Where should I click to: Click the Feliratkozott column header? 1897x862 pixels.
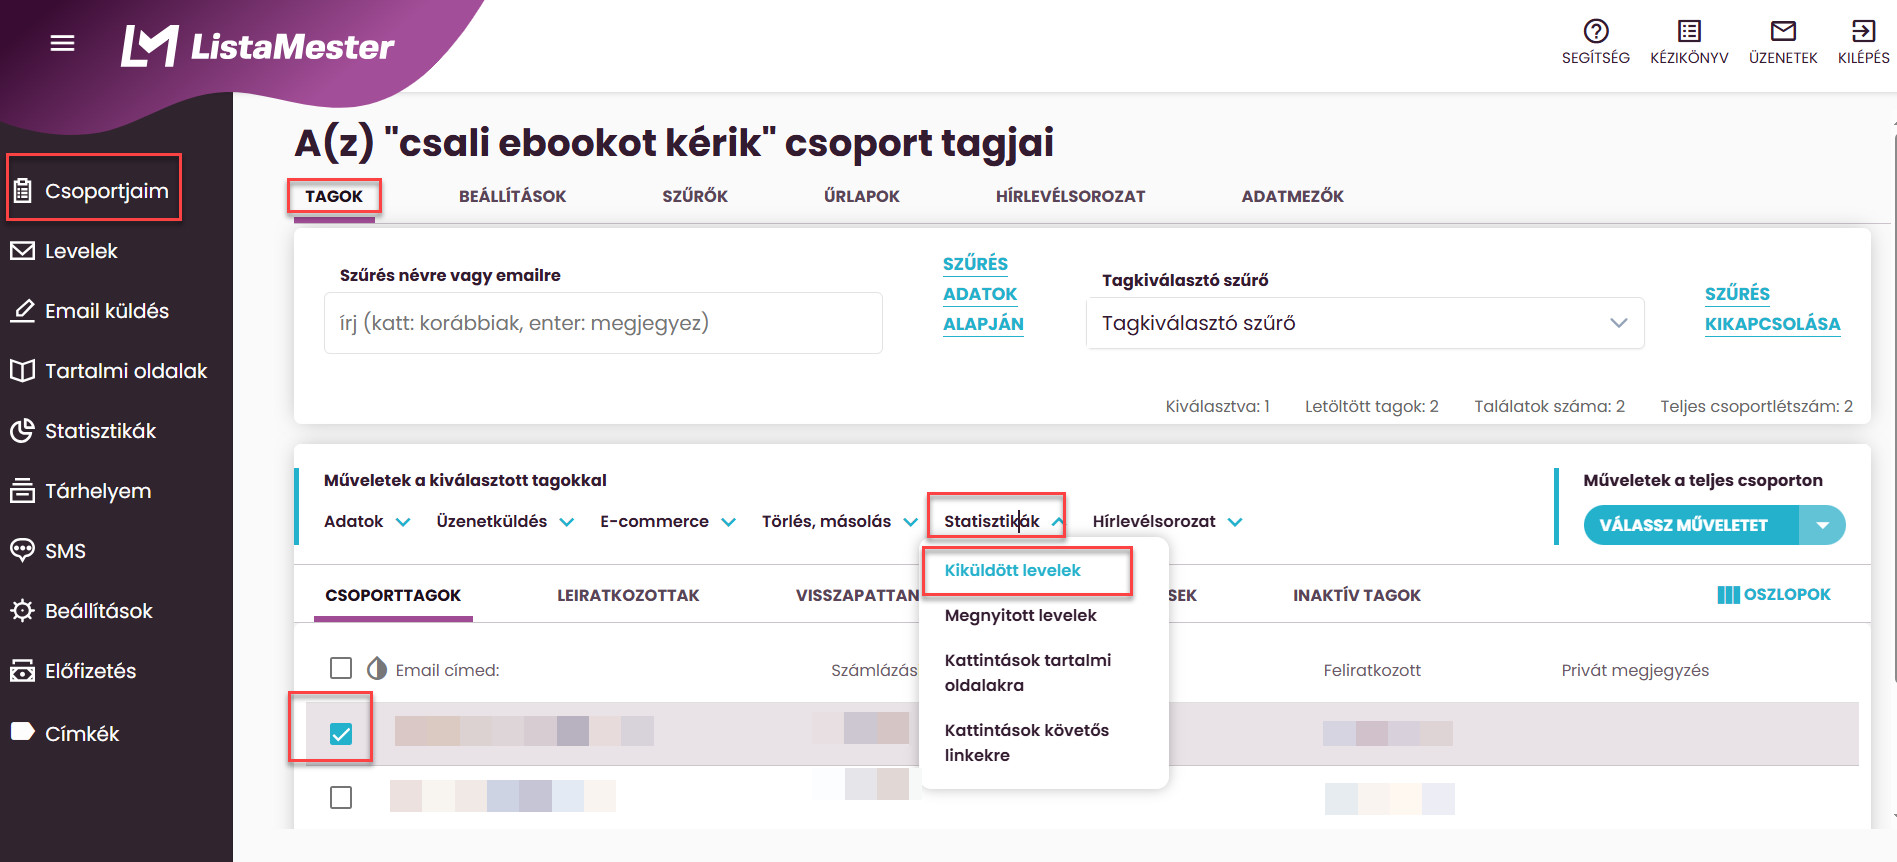pyautogui.click(x=1372, y=670)
